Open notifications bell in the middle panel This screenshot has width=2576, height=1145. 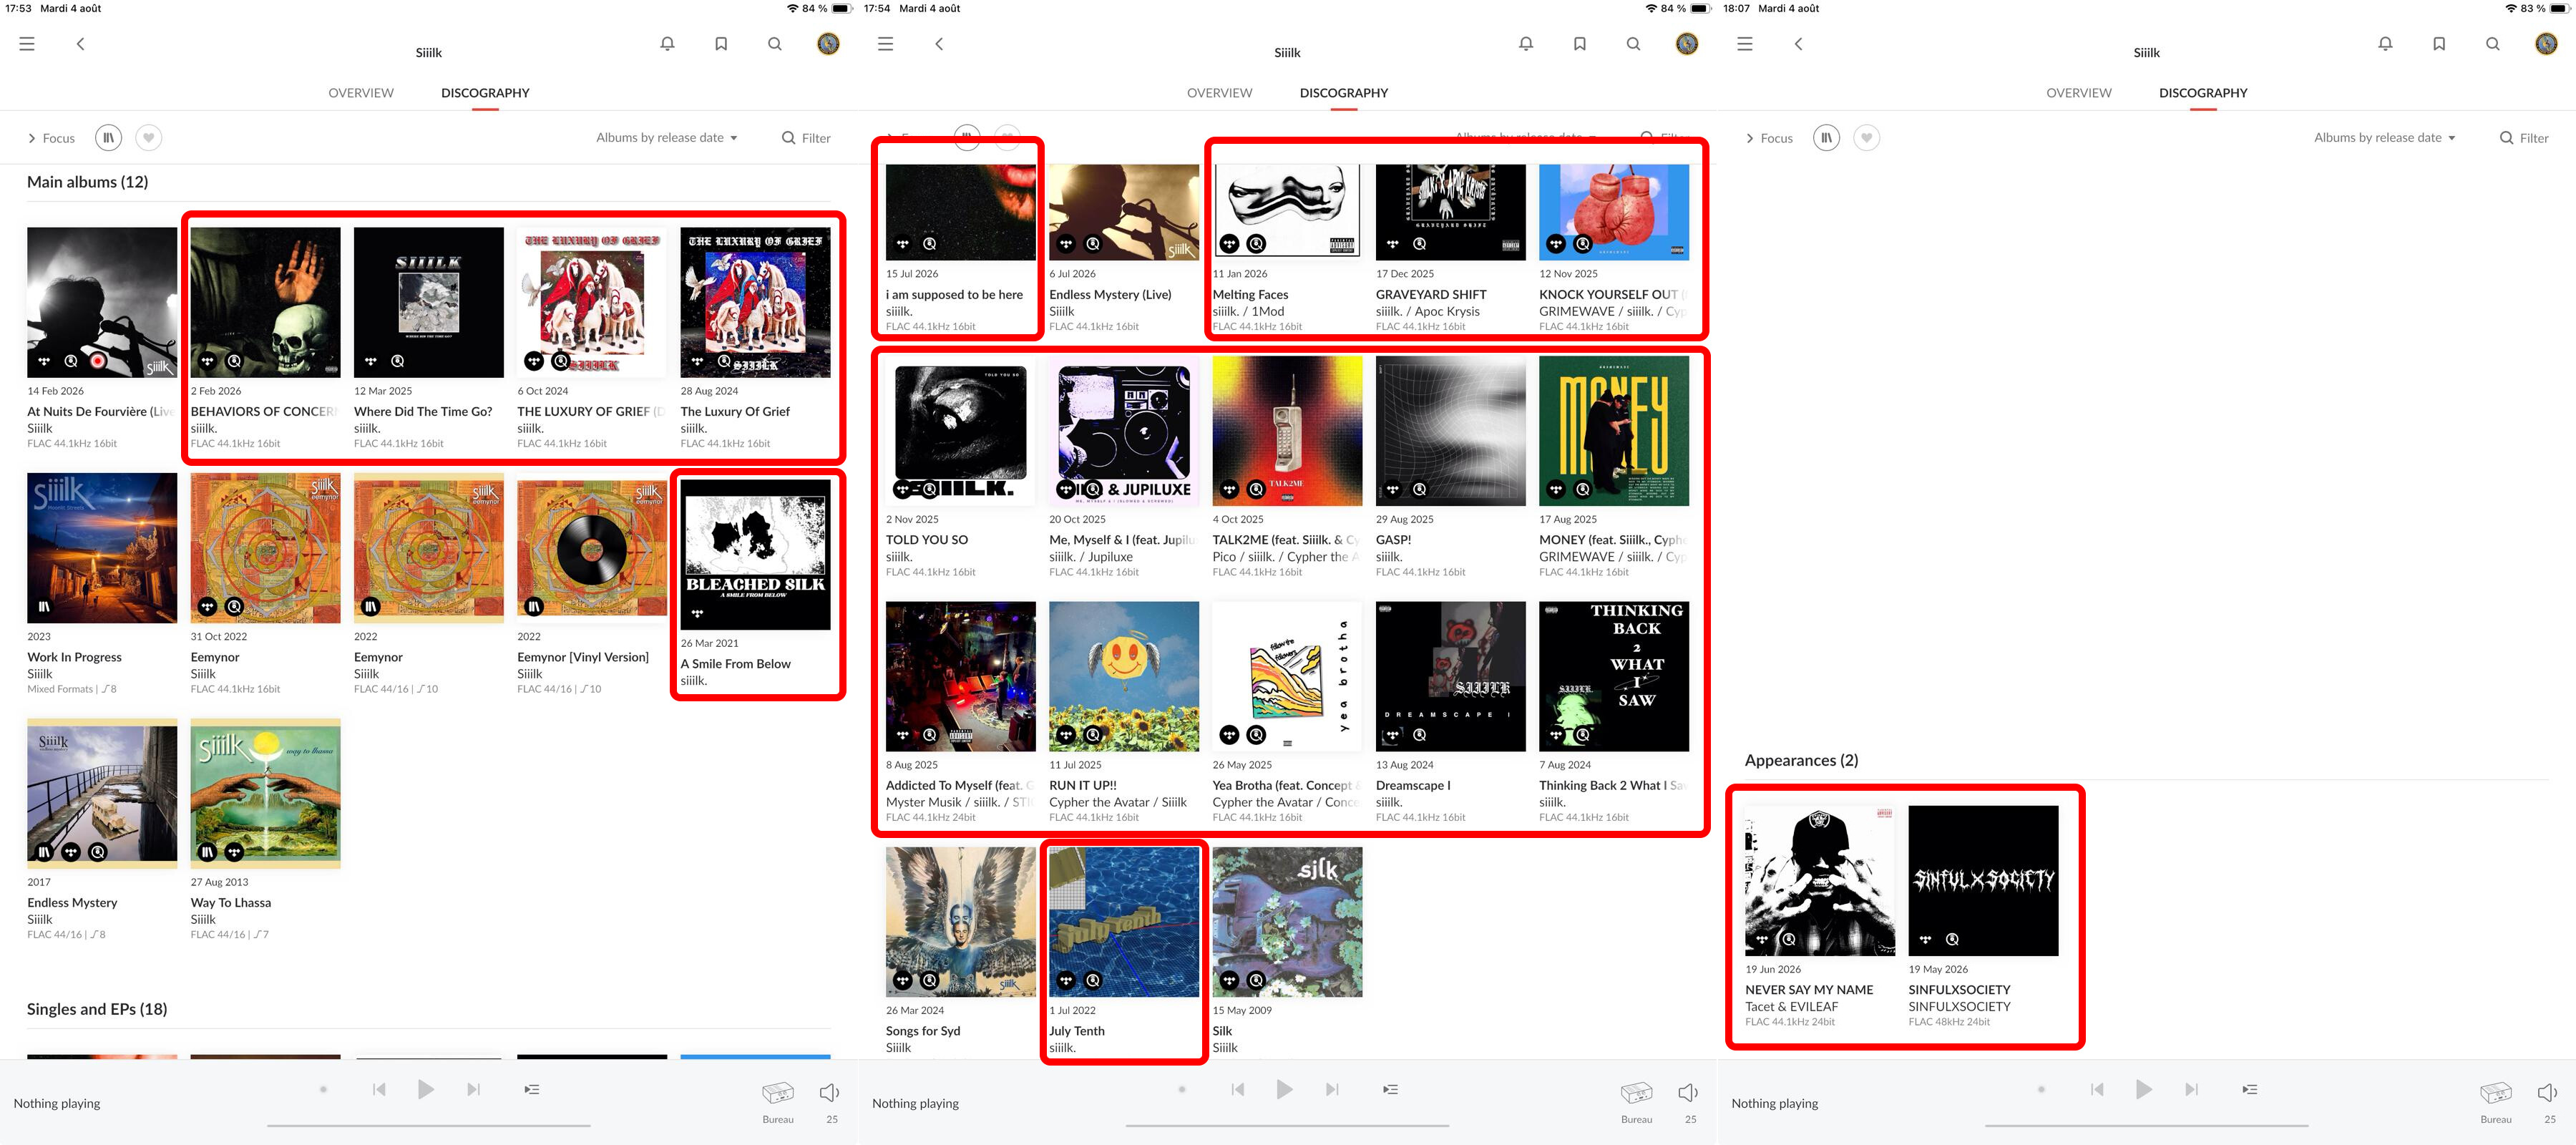[1526, 44]
